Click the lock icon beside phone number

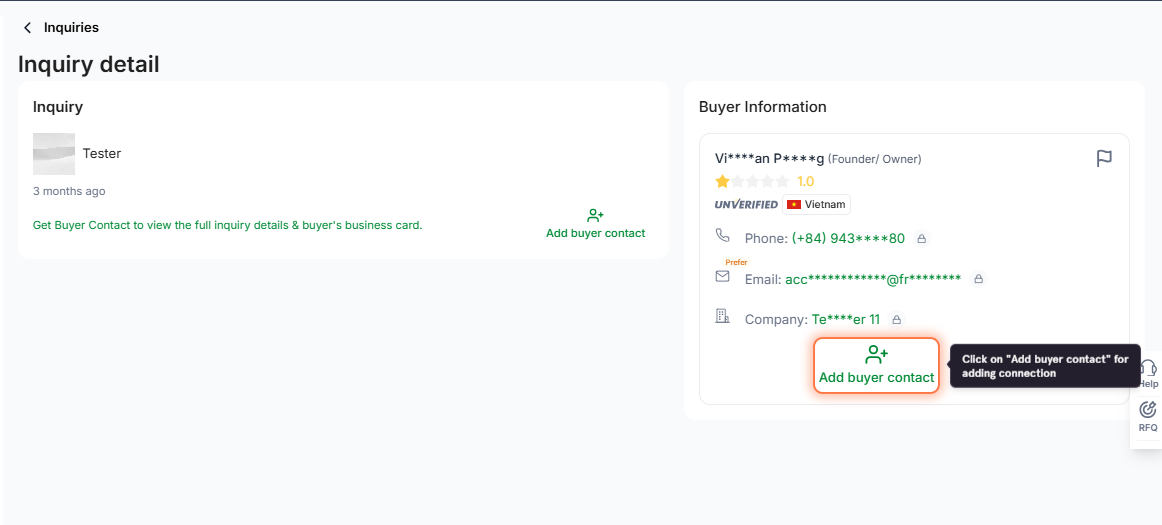921,239
